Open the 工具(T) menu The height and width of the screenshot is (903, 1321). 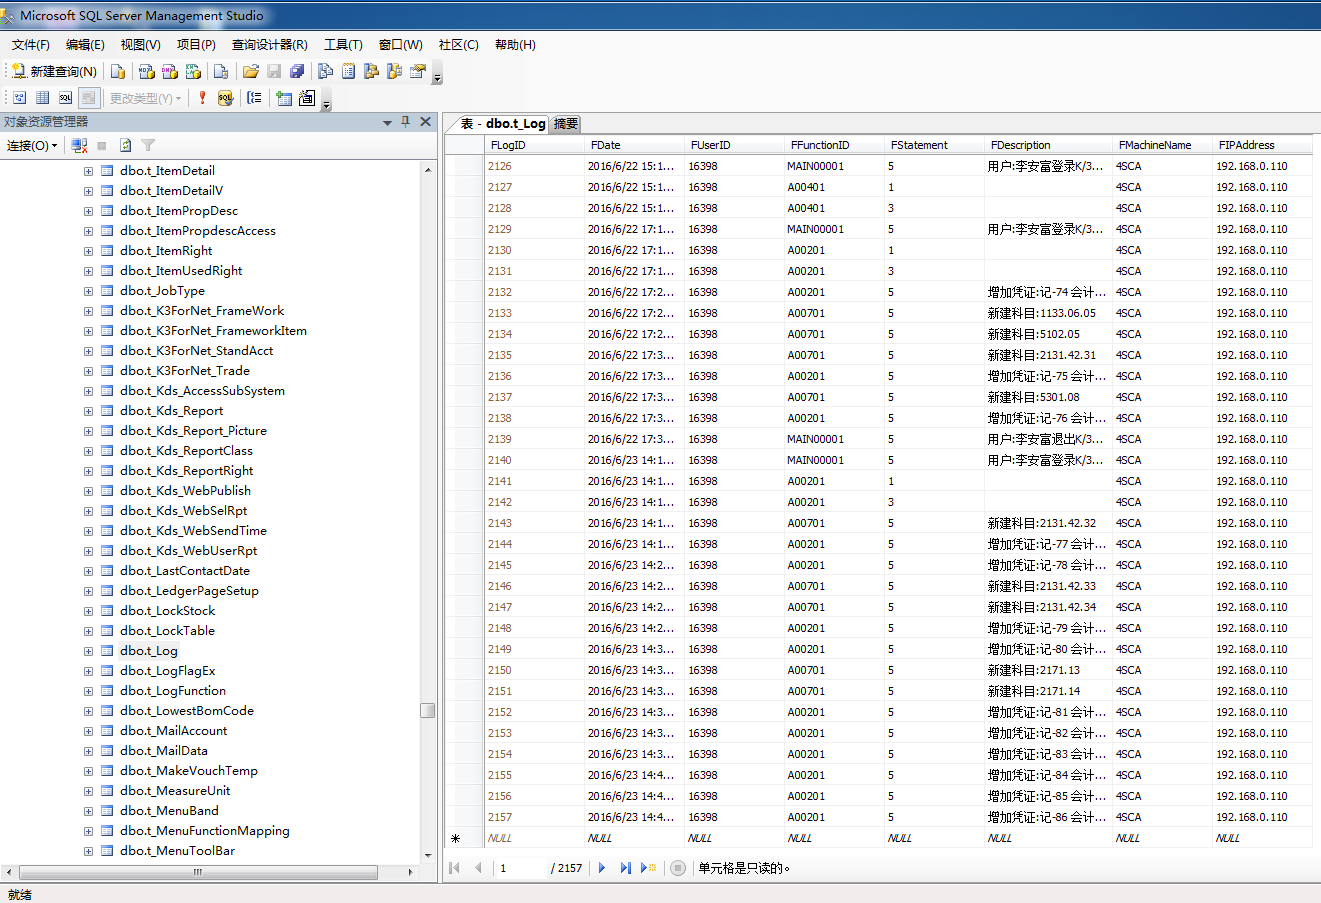coord(343,45)
